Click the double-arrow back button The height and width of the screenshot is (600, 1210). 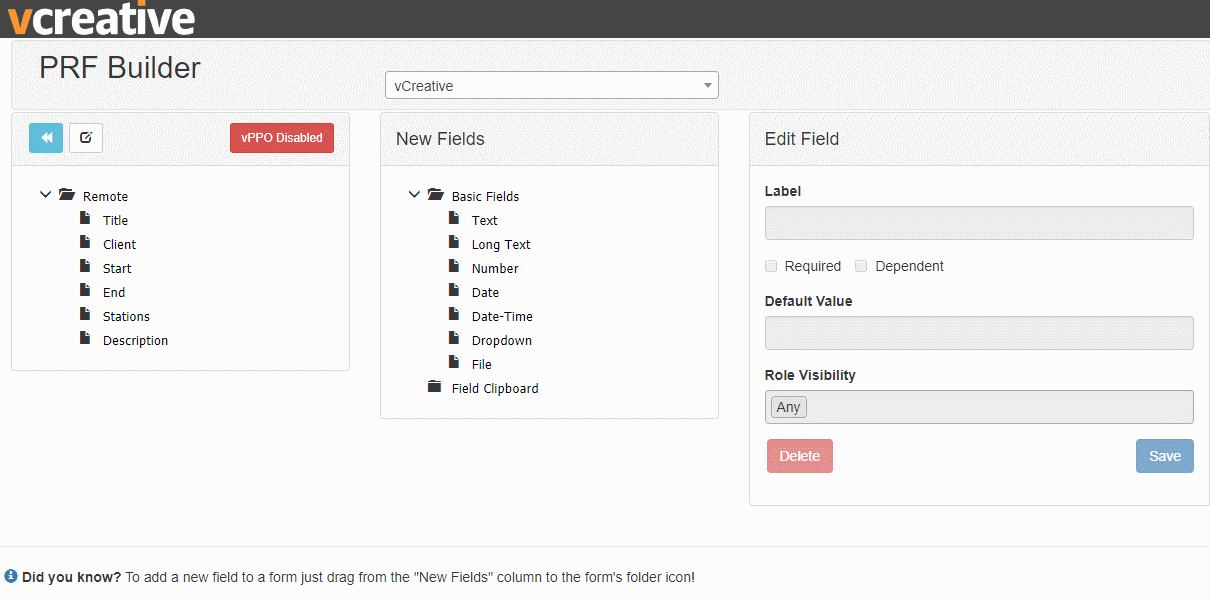point(46,138)
